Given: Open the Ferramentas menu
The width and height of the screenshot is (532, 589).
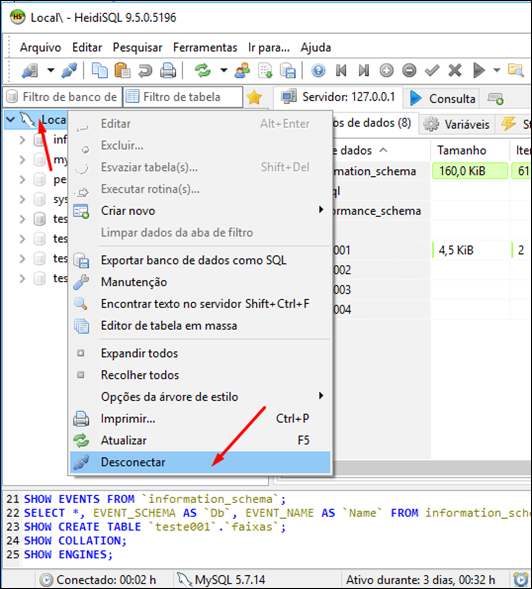Looking at the screenshot, I should pos(205,47).
